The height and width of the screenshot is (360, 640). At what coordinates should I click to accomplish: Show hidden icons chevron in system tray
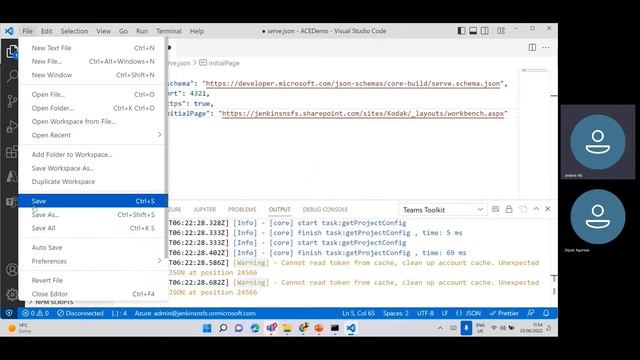(440, 328)
